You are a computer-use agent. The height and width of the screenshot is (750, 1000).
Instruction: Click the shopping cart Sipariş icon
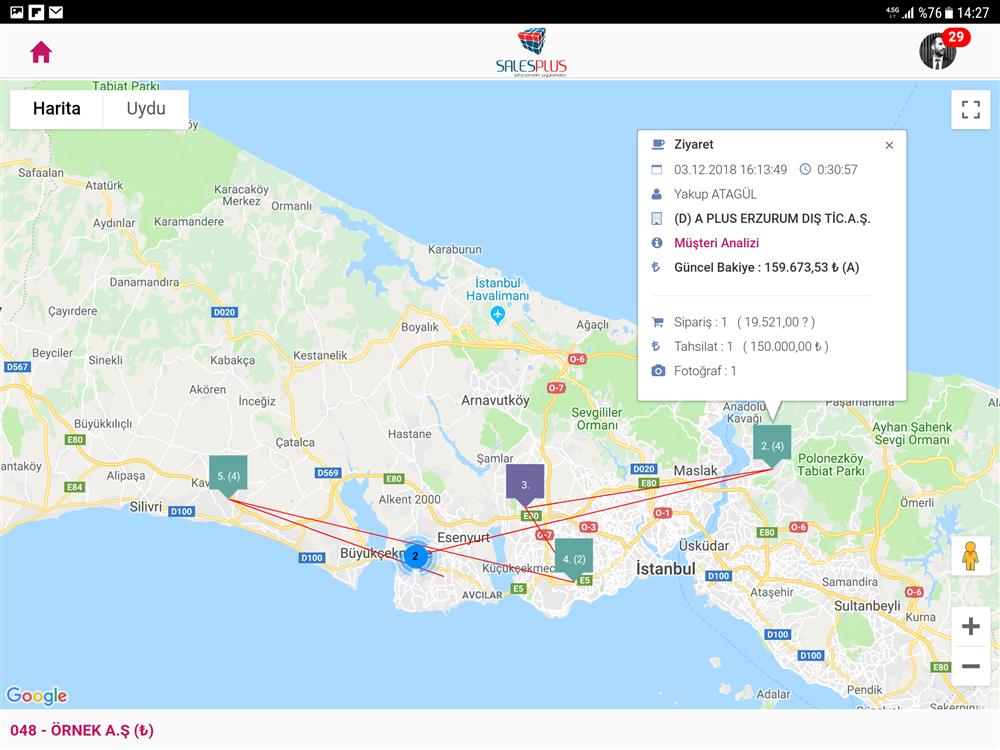coord(658,322)
